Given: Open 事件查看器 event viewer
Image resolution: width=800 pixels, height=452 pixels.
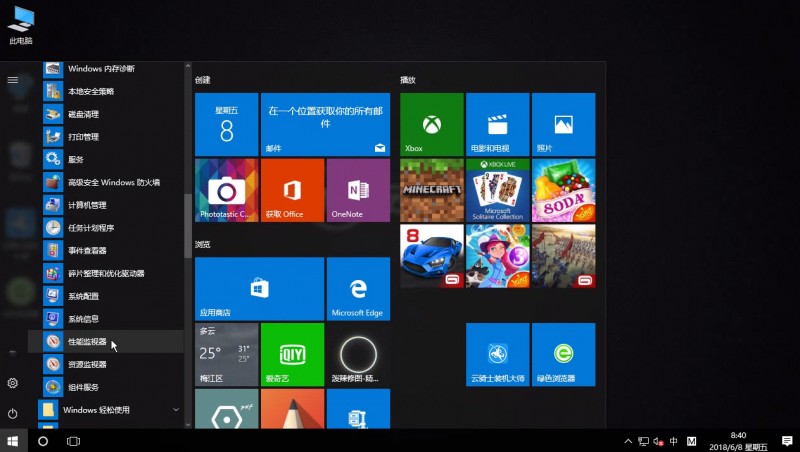Looking at the screenshot, I should click(106, 250).
